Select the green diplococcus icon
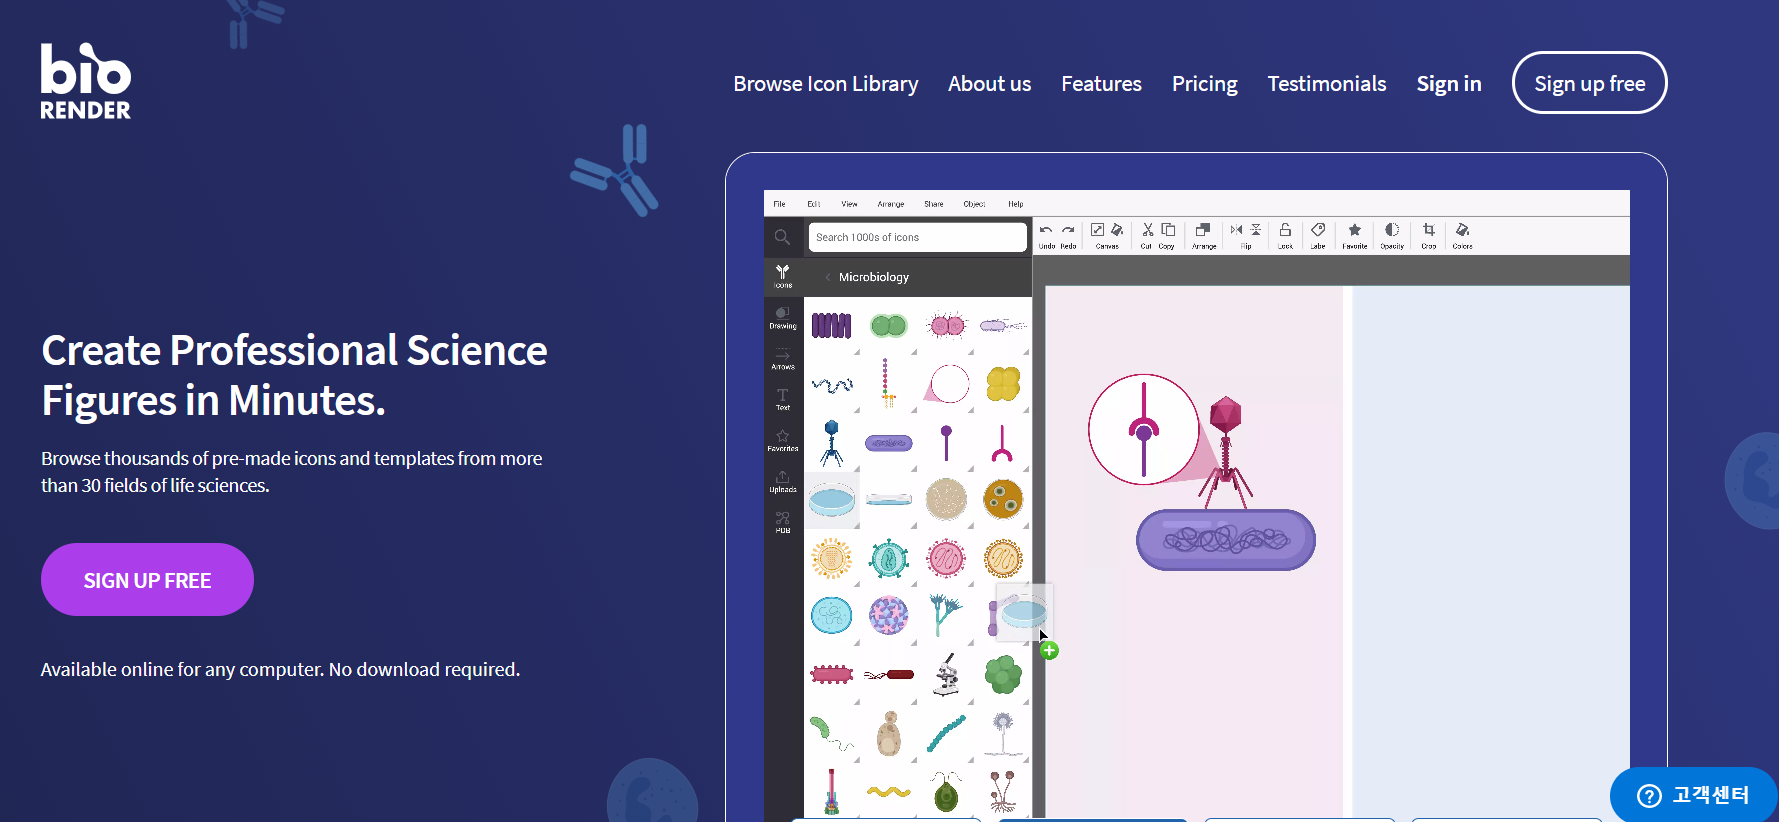 (x=888, y=326)
